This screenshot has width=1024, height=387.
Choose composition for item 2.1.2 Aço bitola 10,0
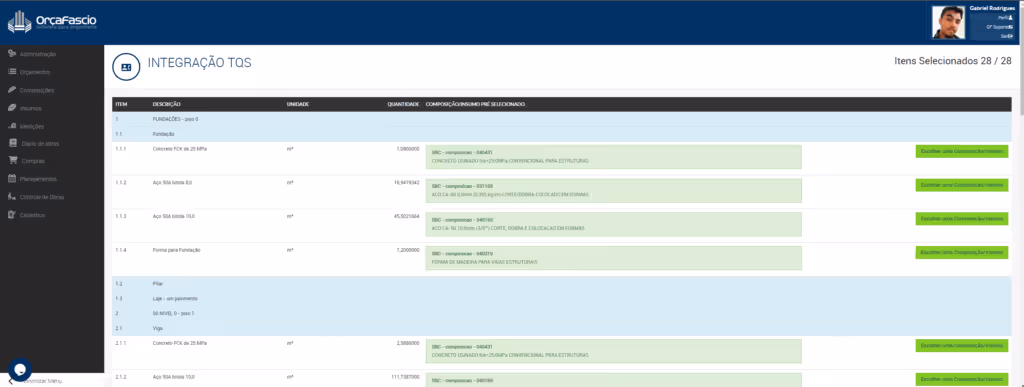[961, 379]
